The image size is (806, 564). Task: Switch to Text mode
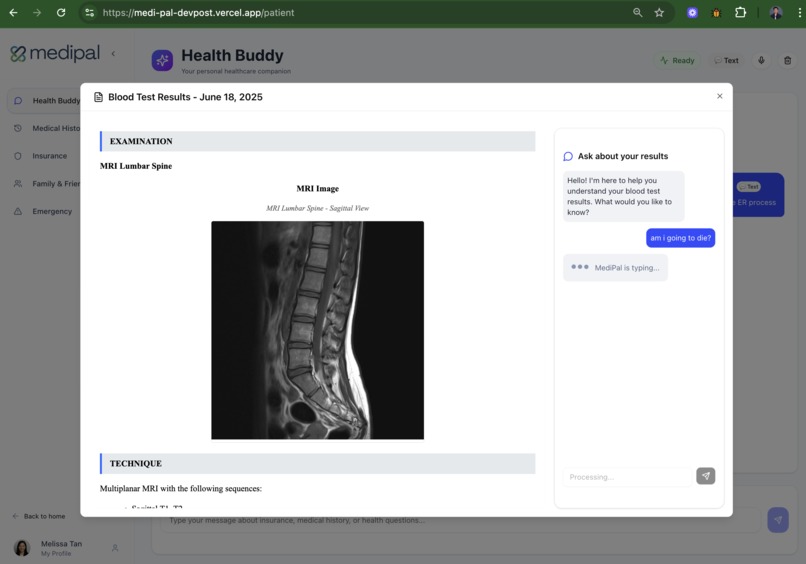click(x=726, y=61)
